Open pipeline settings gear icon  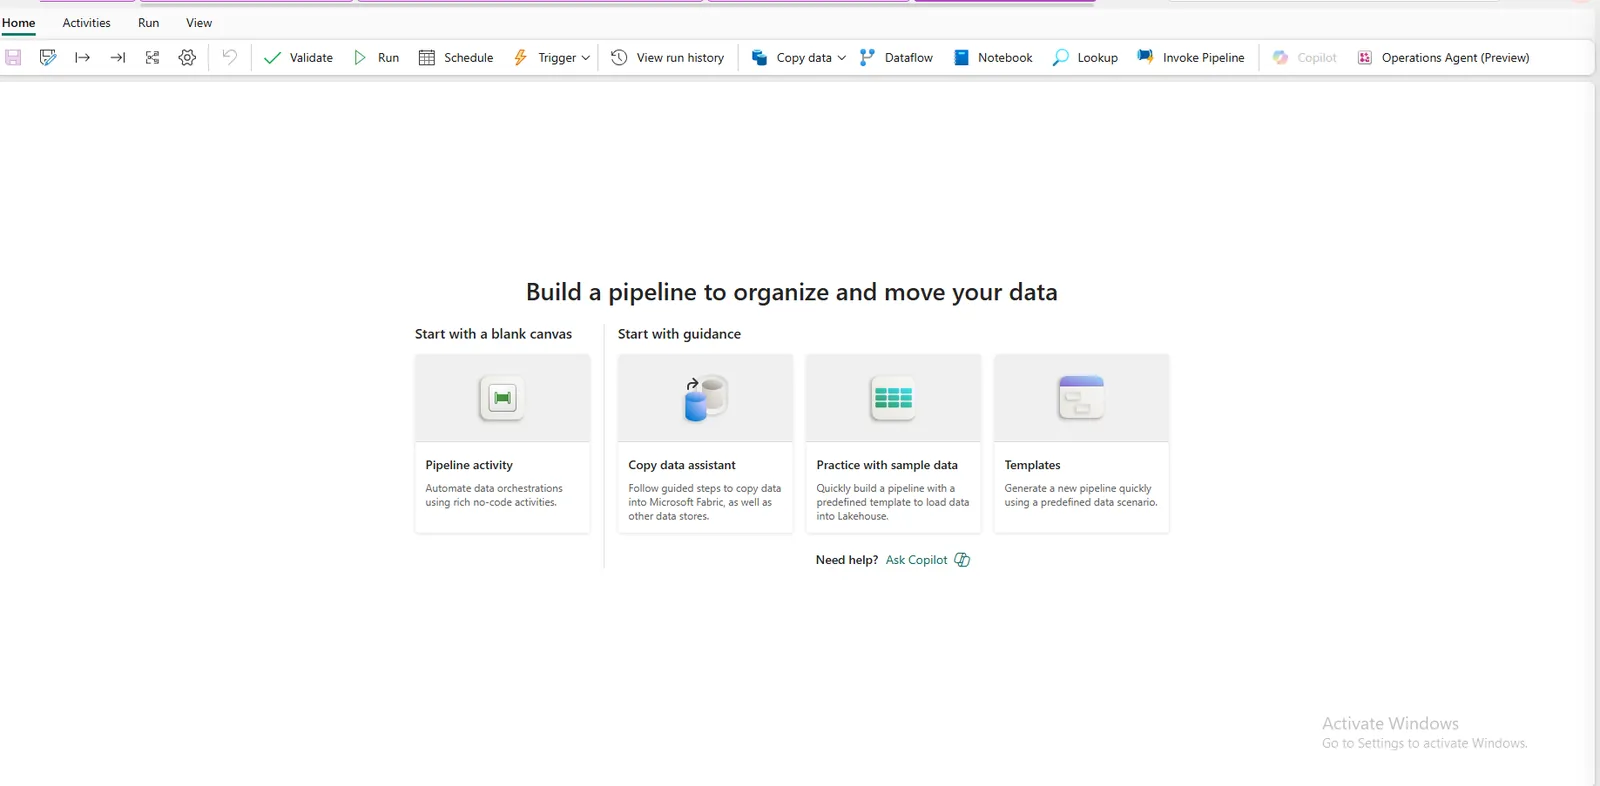coord(187,58)
